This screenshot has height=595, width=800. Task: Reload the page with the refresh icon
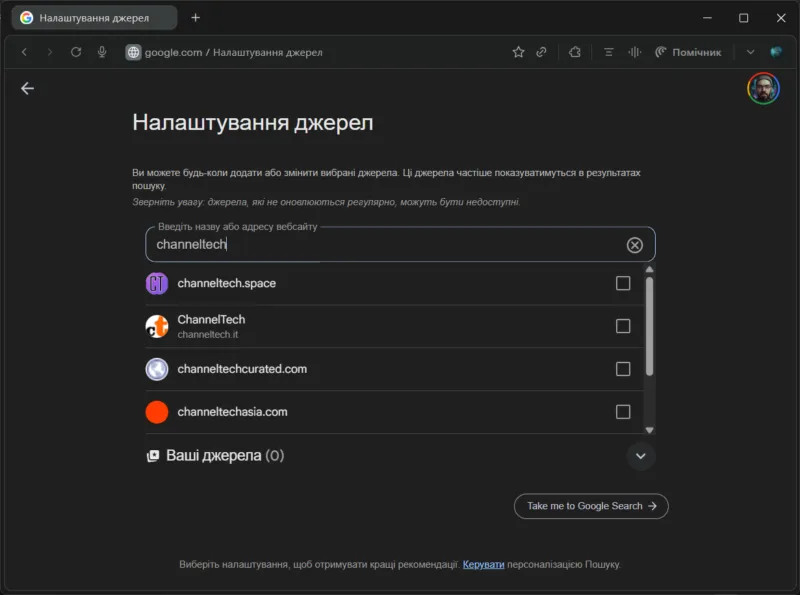[76, 52]
